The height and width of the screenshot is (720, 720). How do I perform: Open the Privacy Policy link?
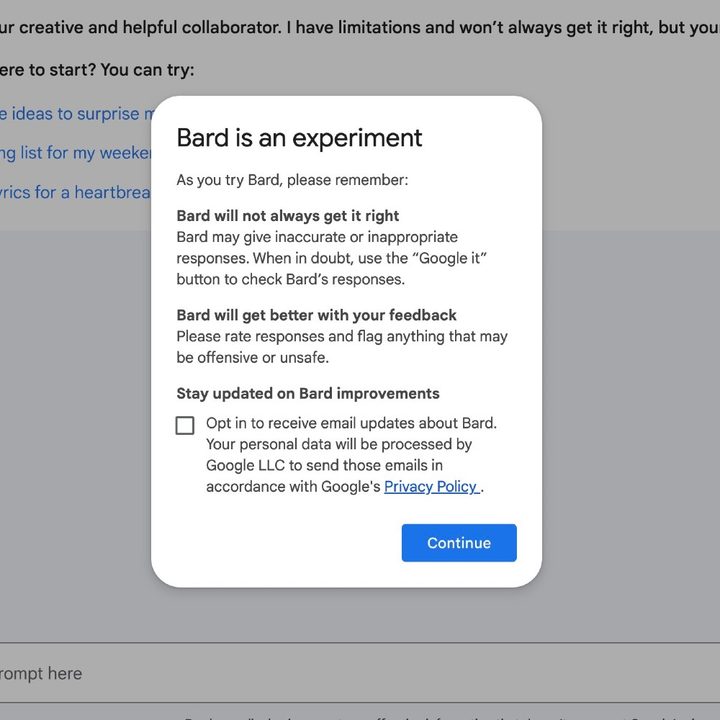pyautogui.click(x=432, y=486)
